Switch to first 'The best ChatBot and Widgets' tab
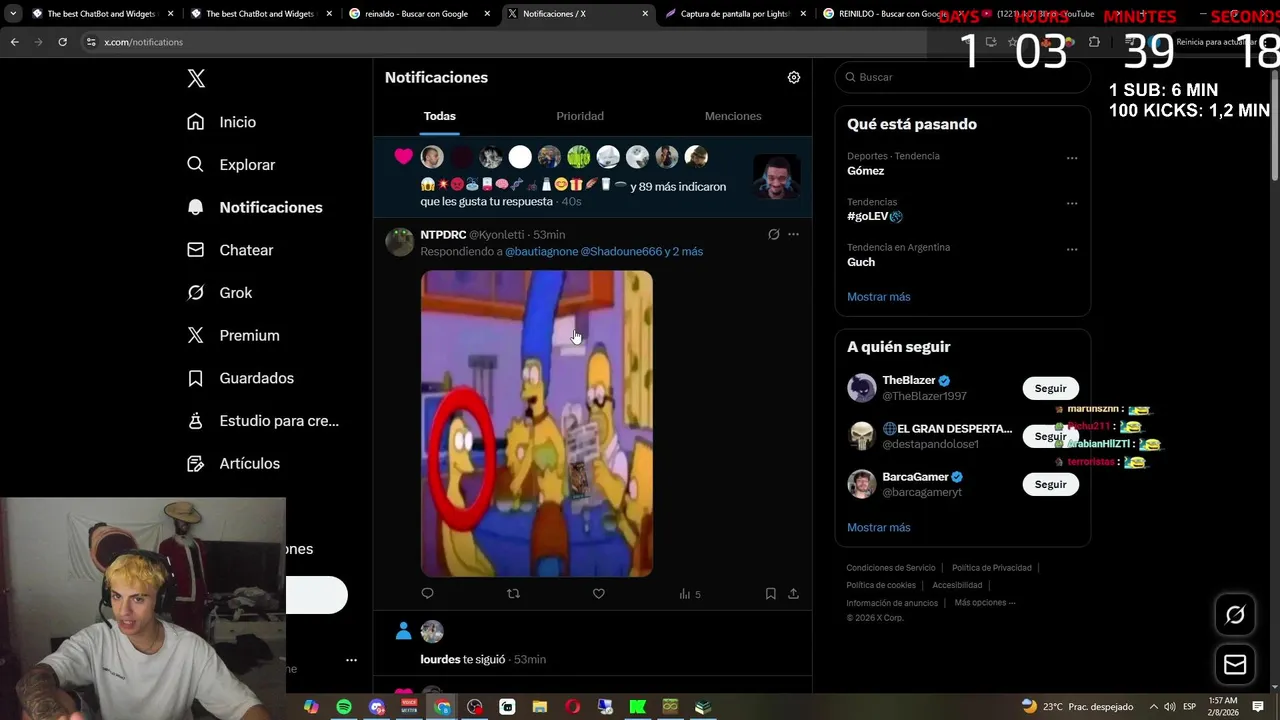Viewport: 1280px width, 720px height. pos(102,14)
